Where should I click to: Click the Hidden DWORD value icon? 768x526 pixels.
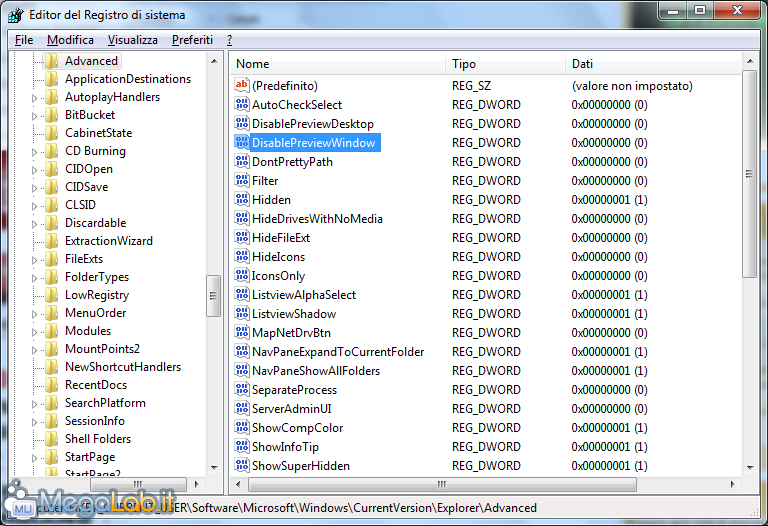point(241,199)
